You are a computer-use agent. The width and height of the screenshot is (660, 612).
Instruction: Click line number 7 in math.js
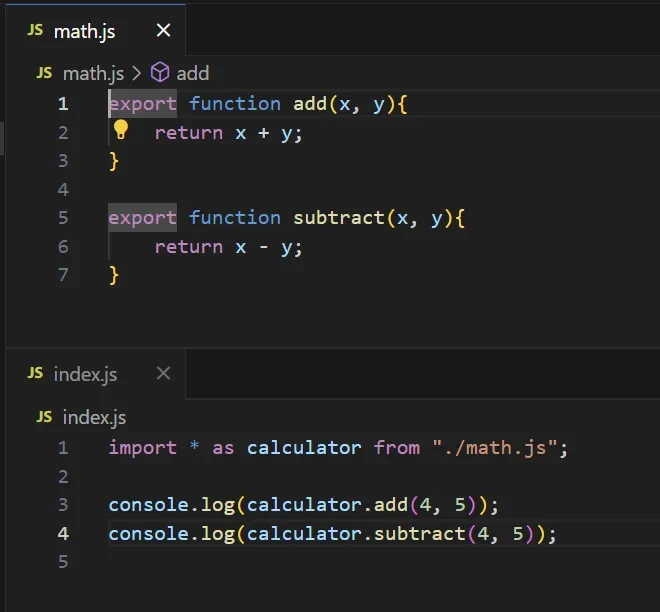point(63,274)
